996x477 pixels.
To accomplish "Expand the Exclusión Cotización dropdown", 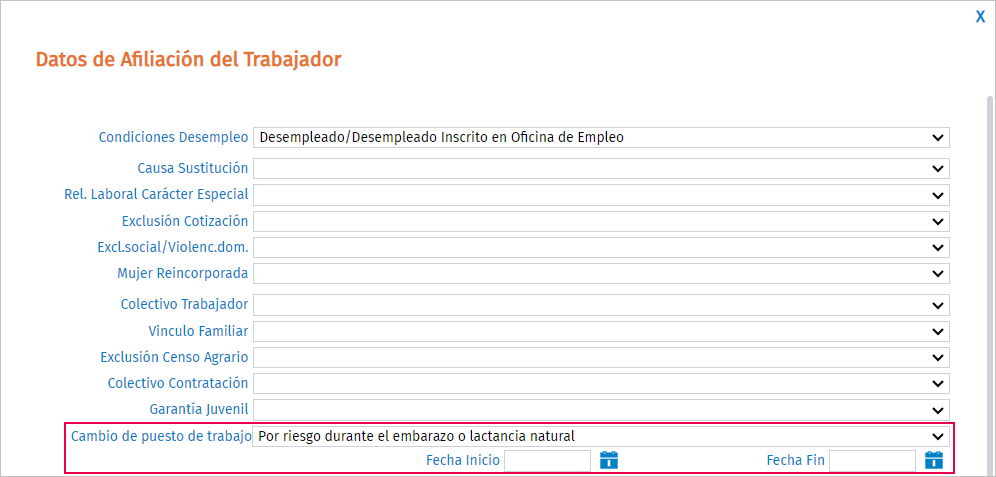I will 601,221.
